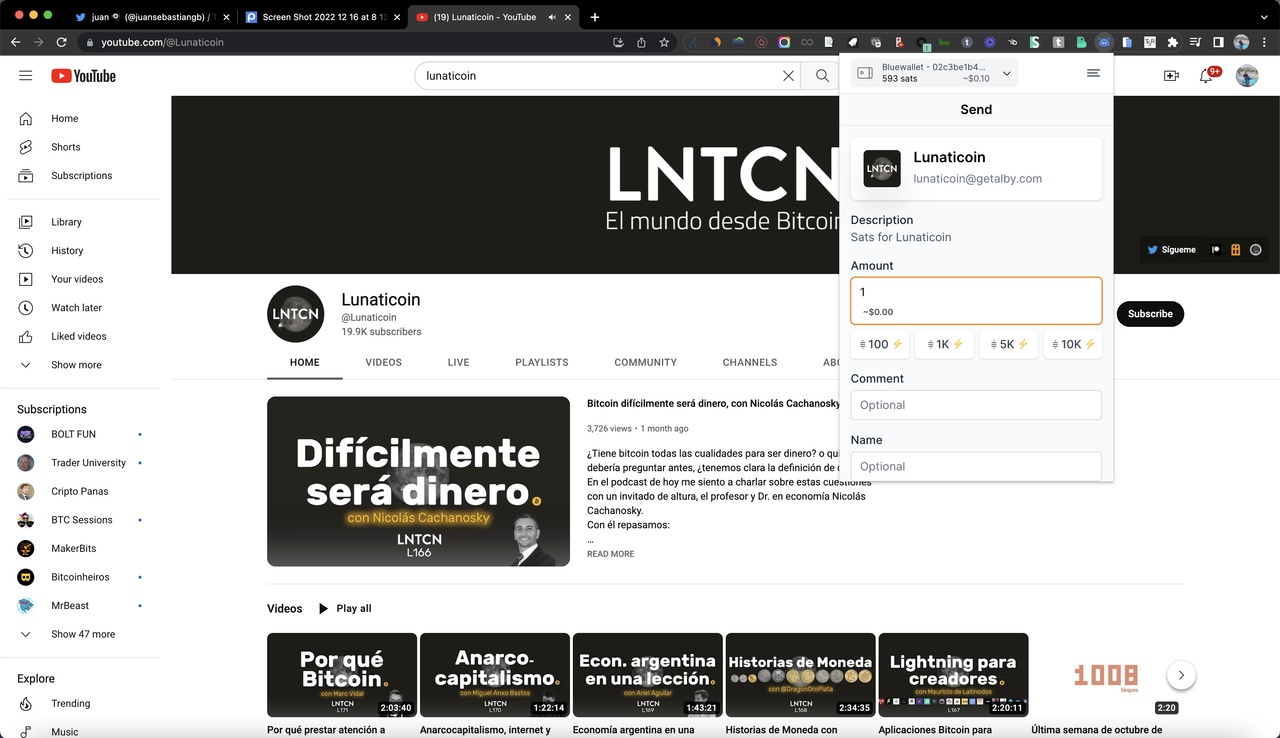Open BTC Sessions subscription channel
Viewport: 1280px width, 738px height.
80,520
